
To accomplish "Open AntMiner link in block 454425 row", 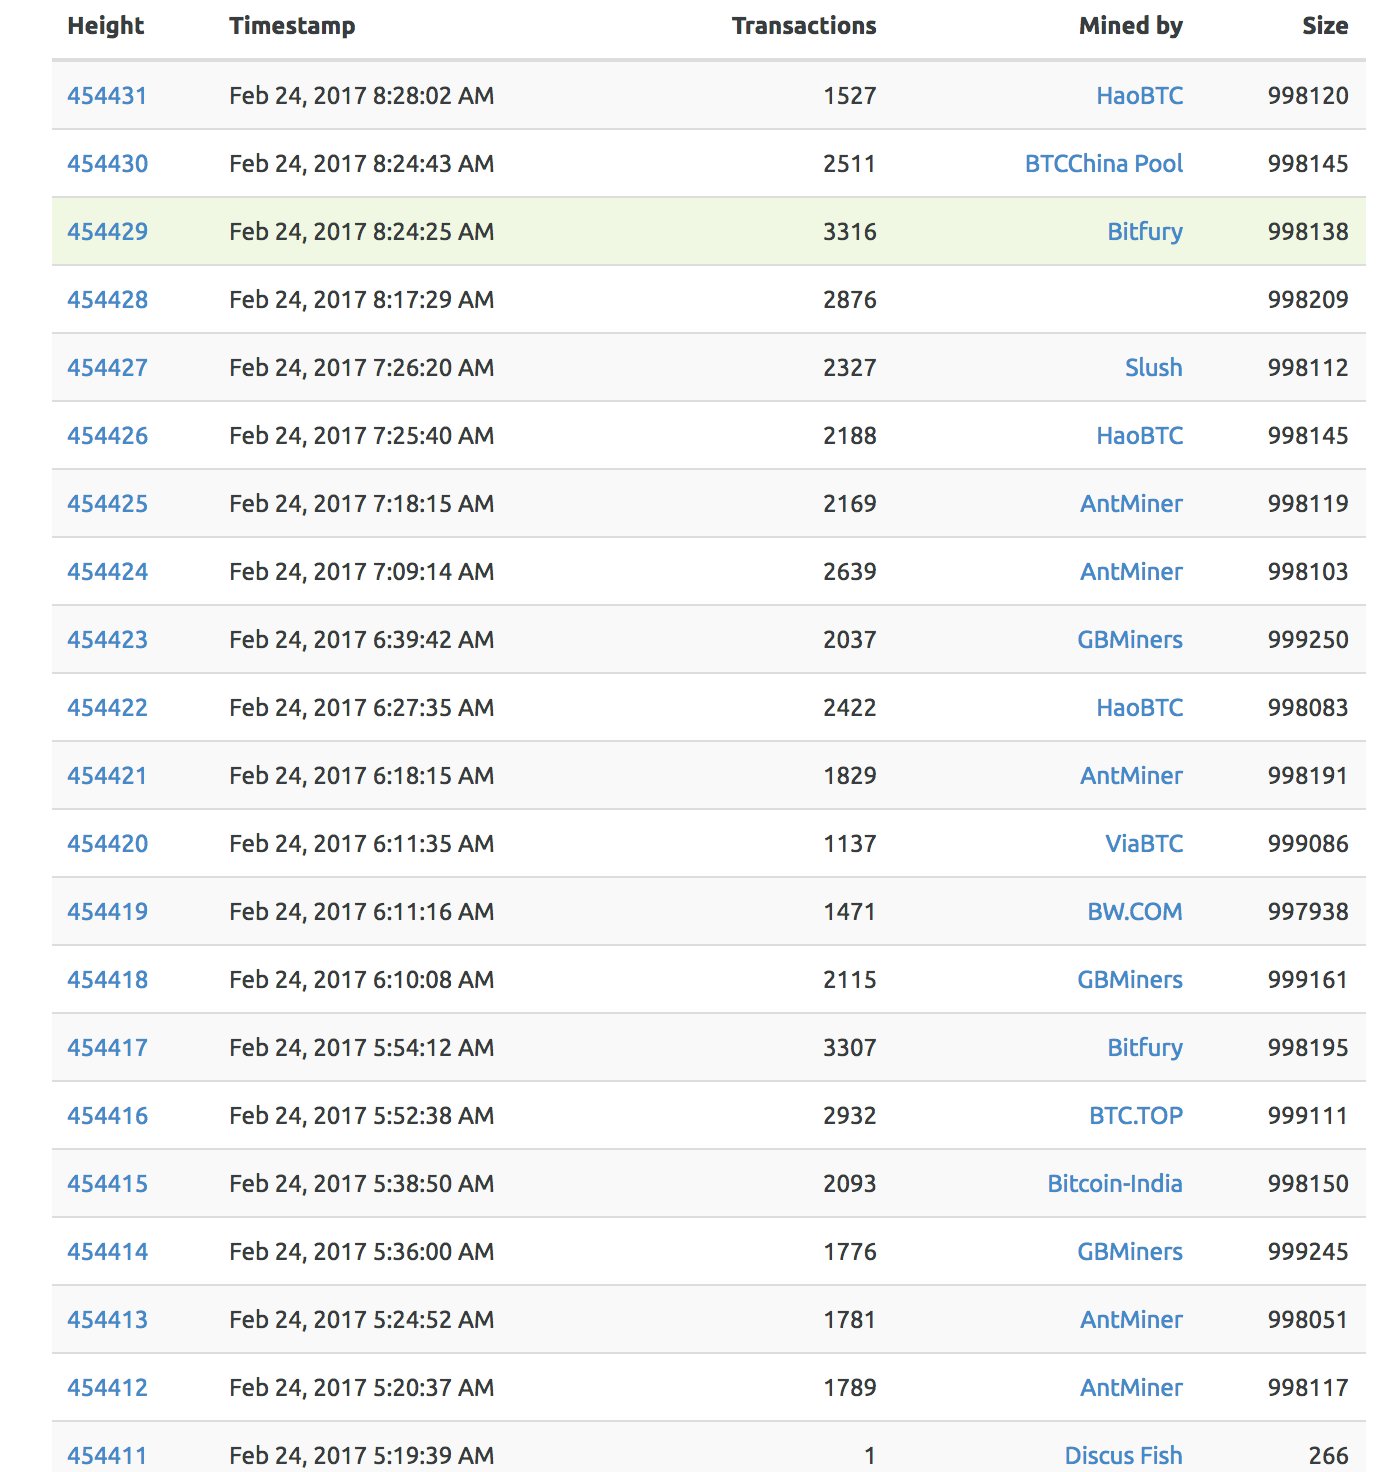I will point(1131,504).
